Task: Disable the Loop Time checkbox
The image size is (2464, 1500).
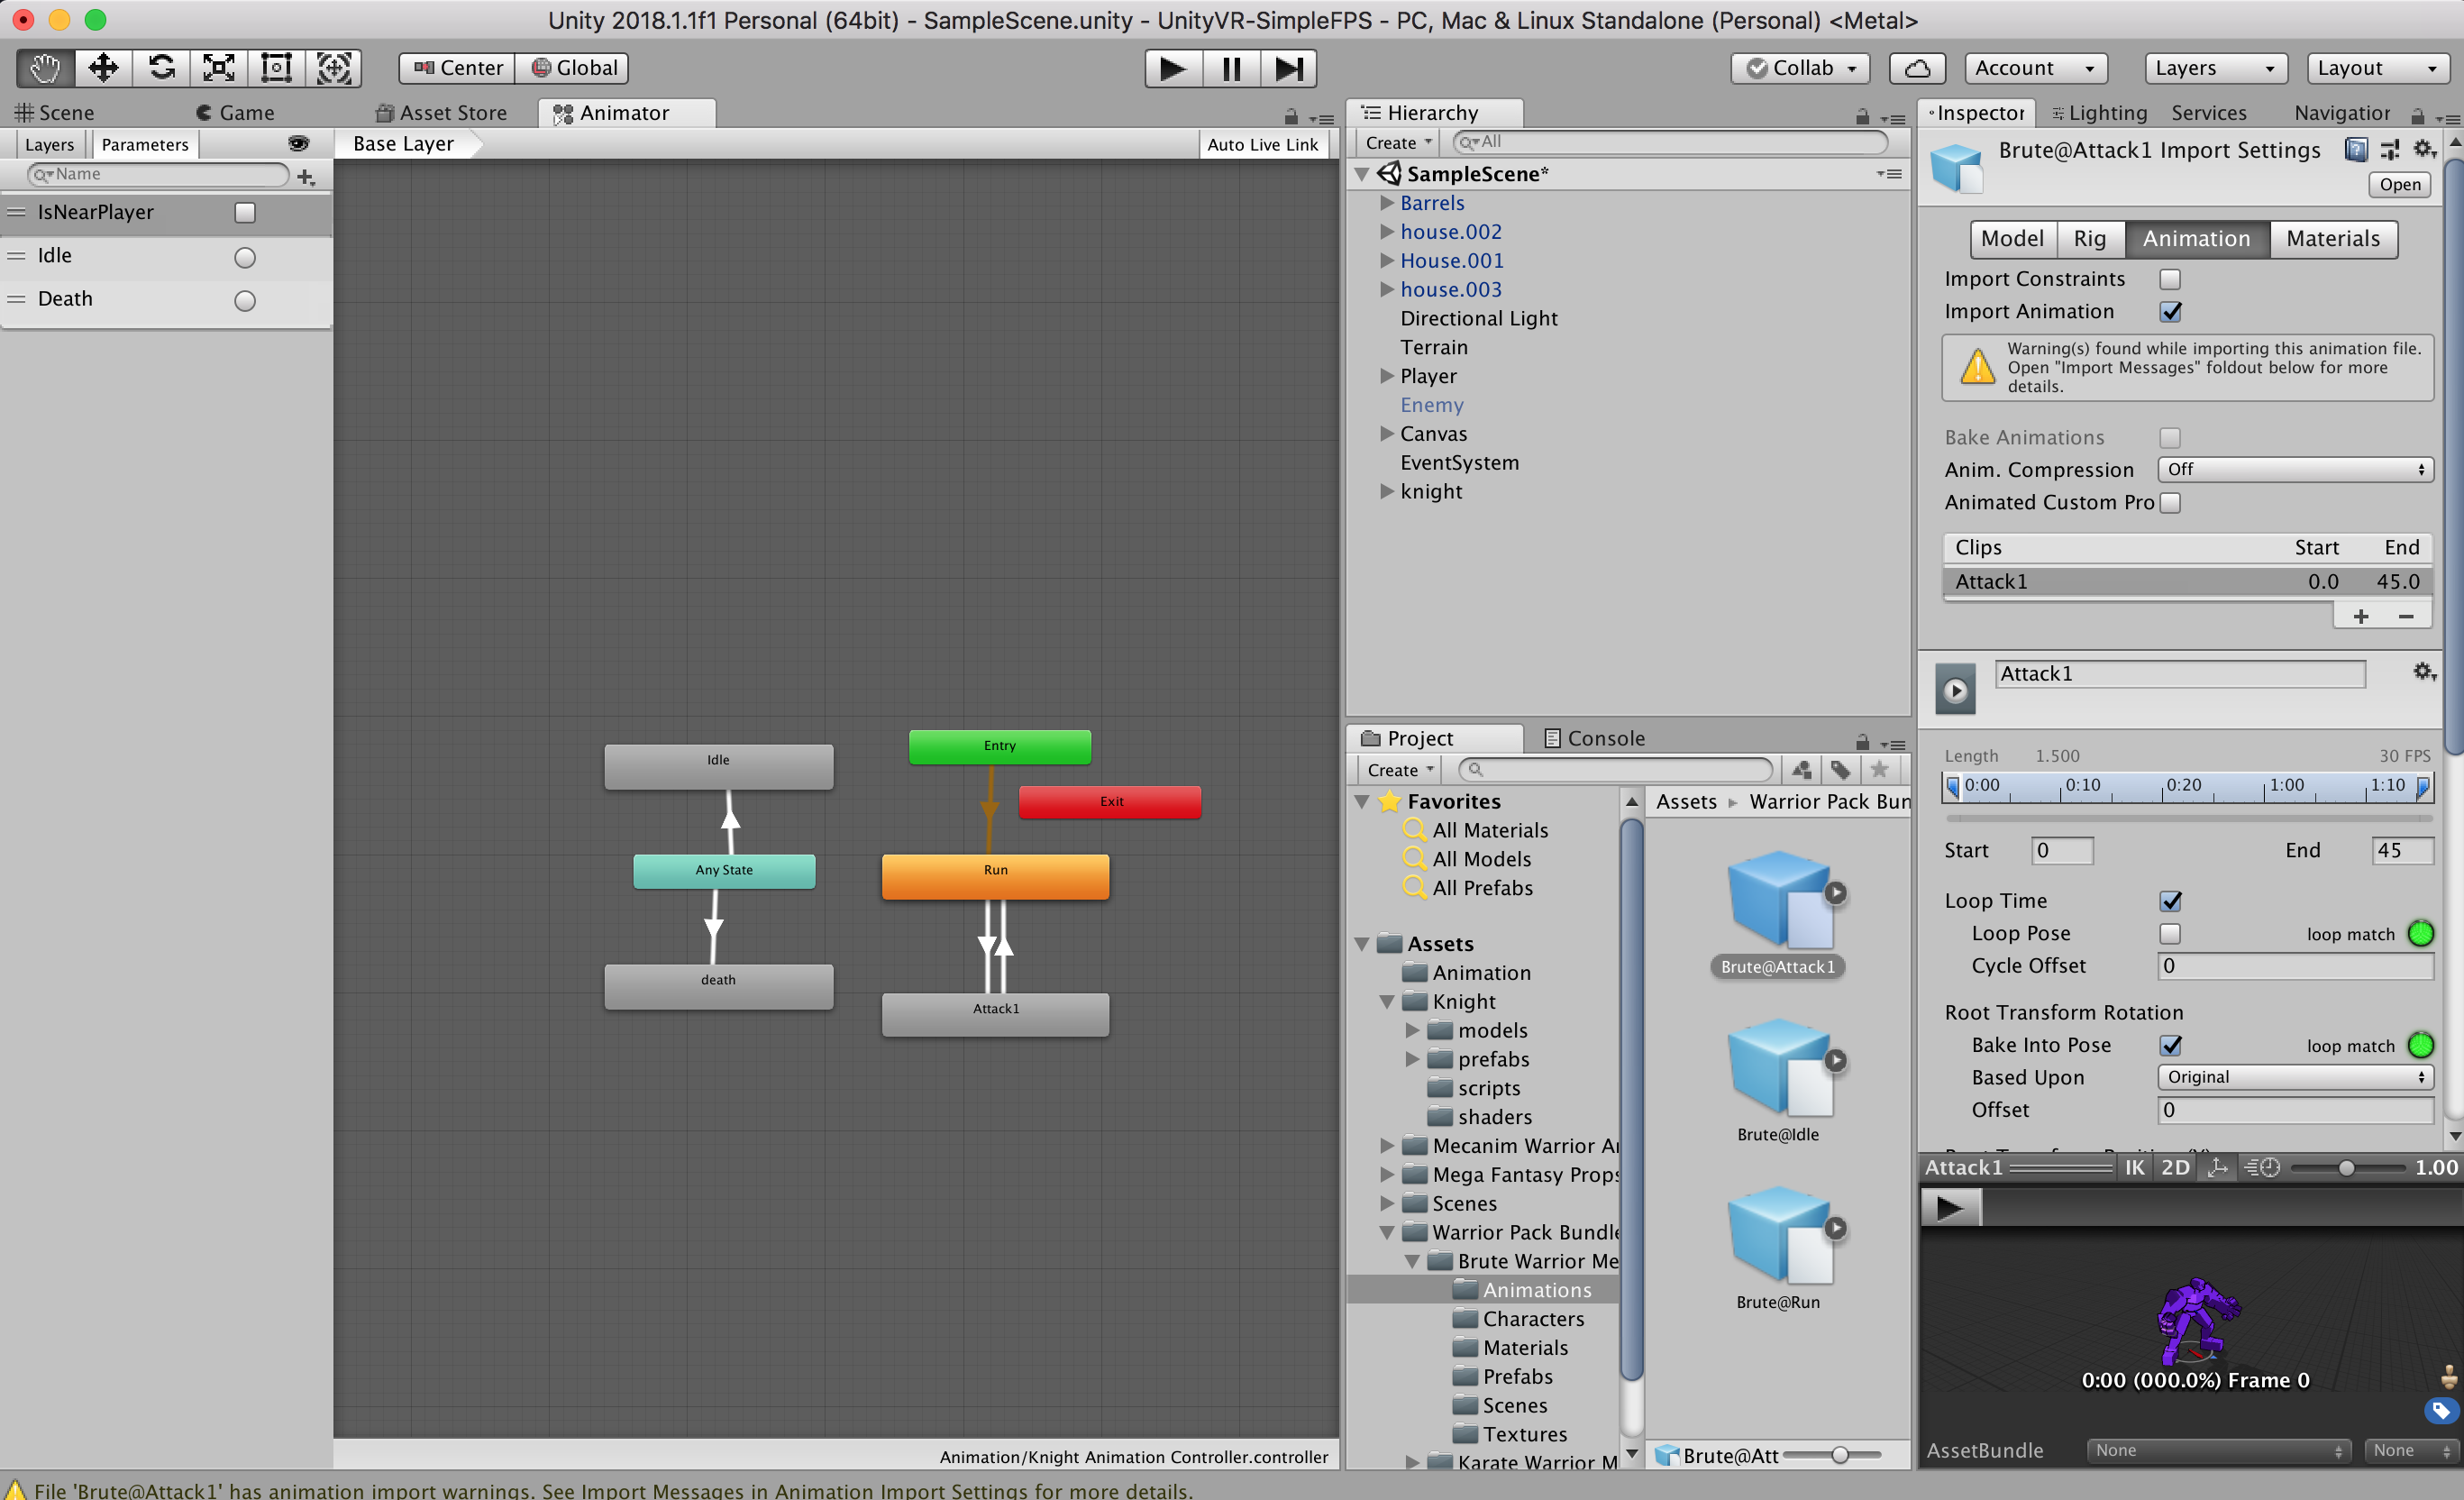Action: click(2170, 901)
